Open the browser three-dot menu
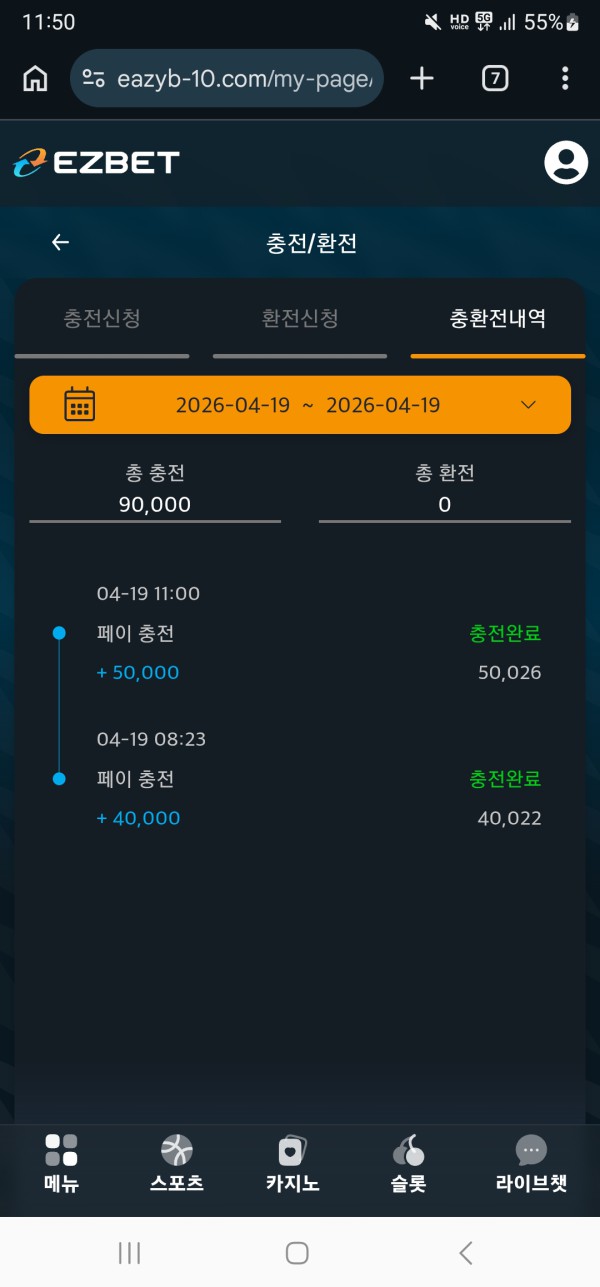 coord(565,79)
